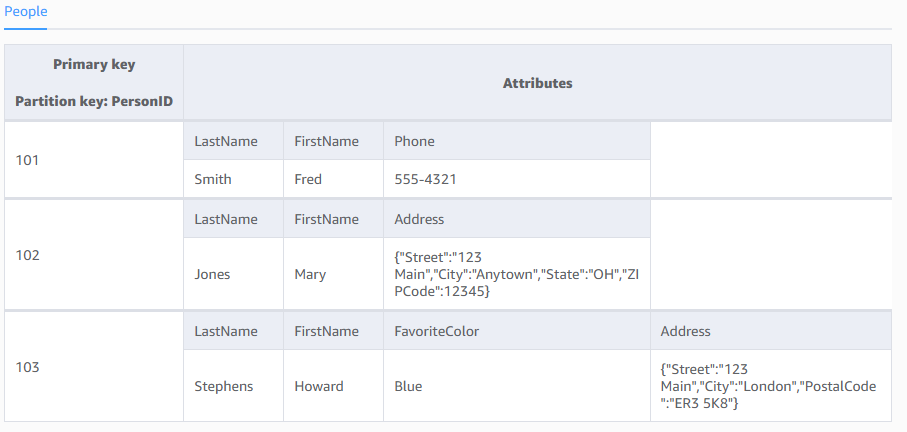Click the Fred first name cell
907x432 pixels.
308,179
